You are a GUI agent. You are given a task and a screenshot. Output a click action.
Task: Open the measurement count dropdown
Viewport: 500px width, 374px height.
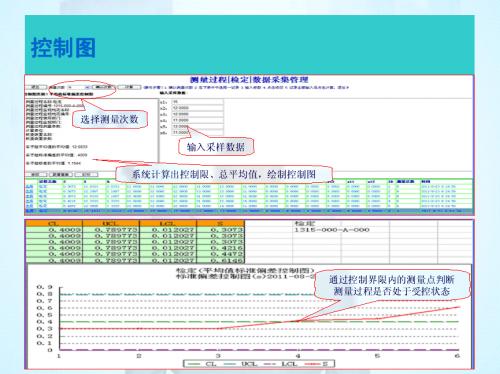pyautogui.click(x=79, y=87)
